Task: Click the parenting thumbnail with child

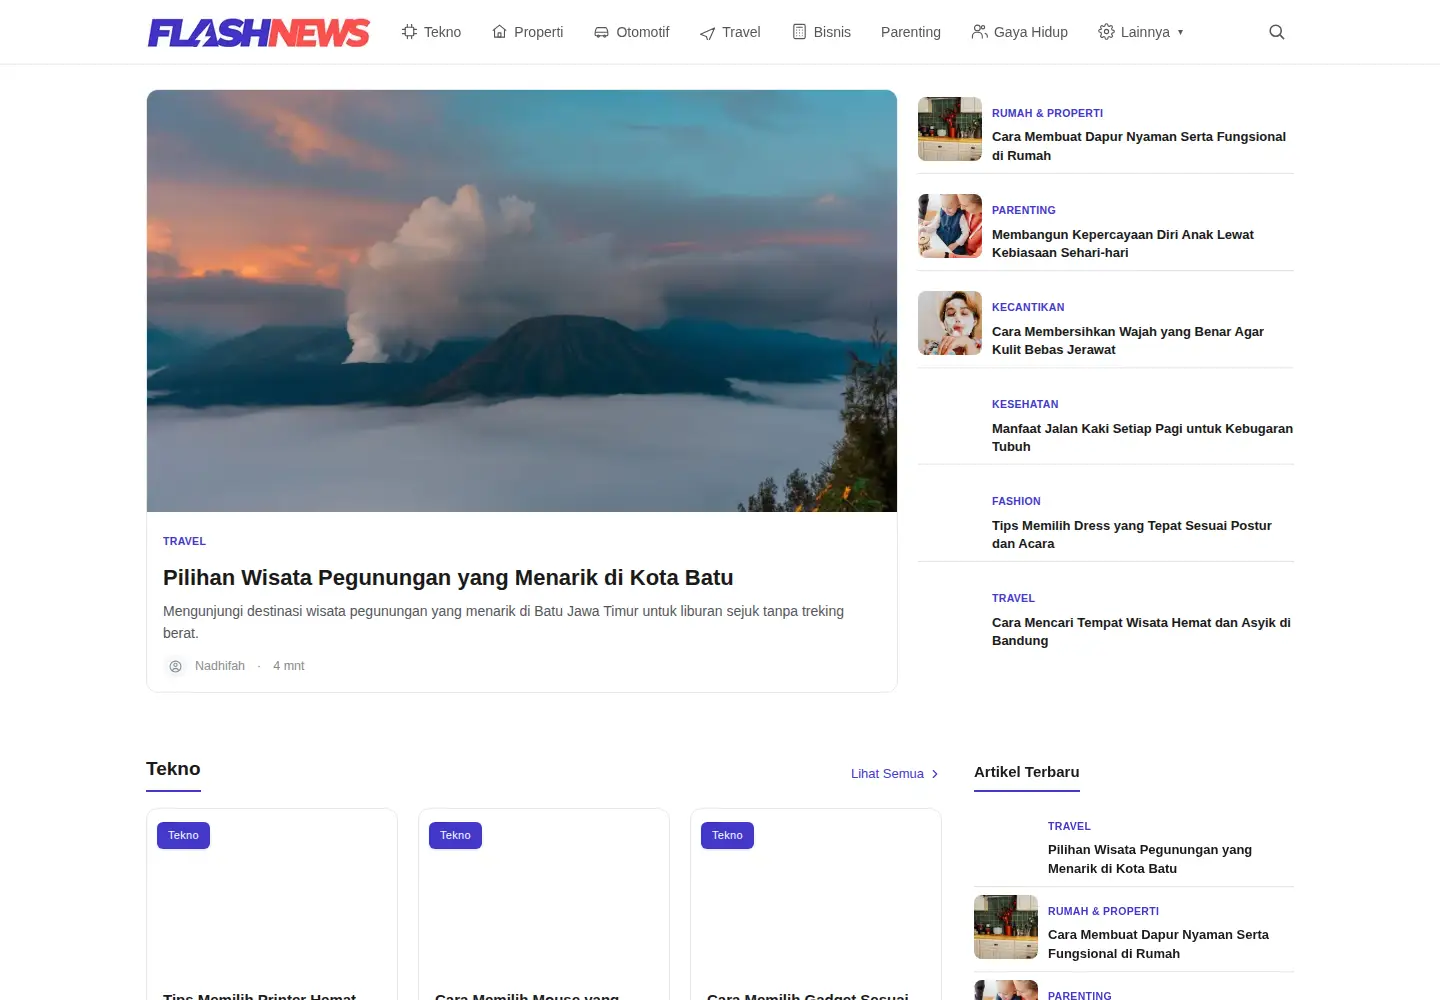Action: tap(950, 226)
